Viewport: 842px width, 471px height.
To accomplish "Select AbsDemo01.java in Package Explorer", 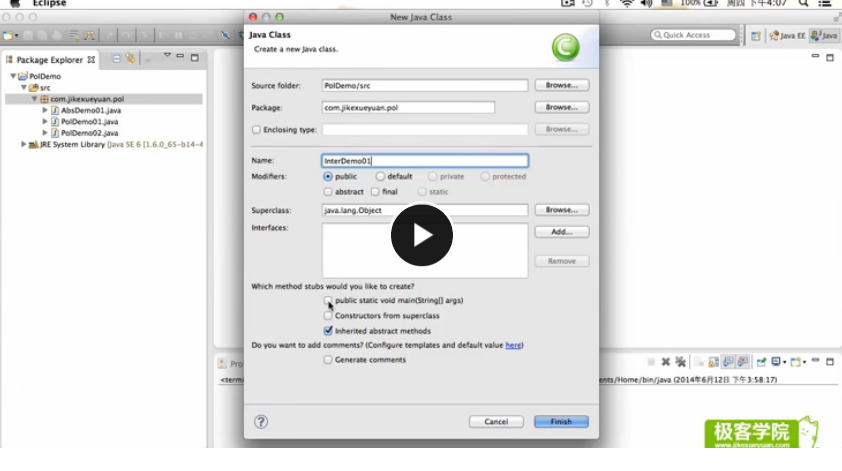I will [91, 110].
